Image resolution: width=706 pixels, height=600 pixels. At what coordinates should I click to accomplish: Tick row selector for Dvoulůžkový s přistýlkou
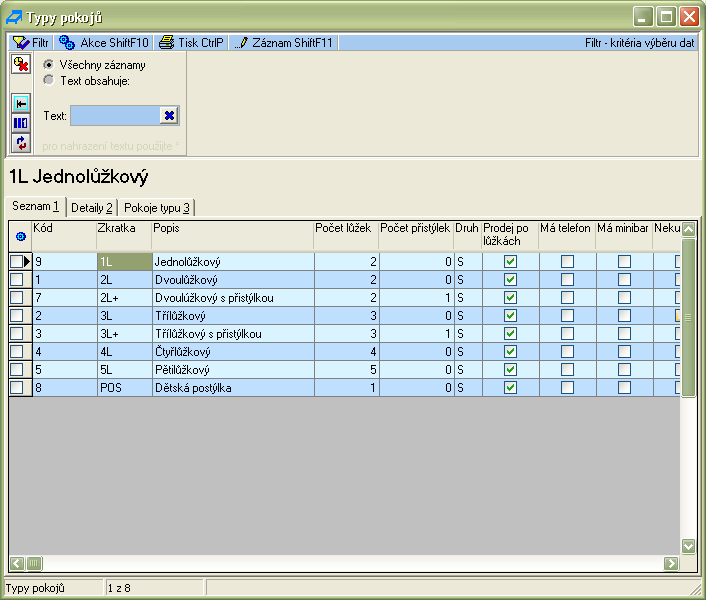click(17, 298)
